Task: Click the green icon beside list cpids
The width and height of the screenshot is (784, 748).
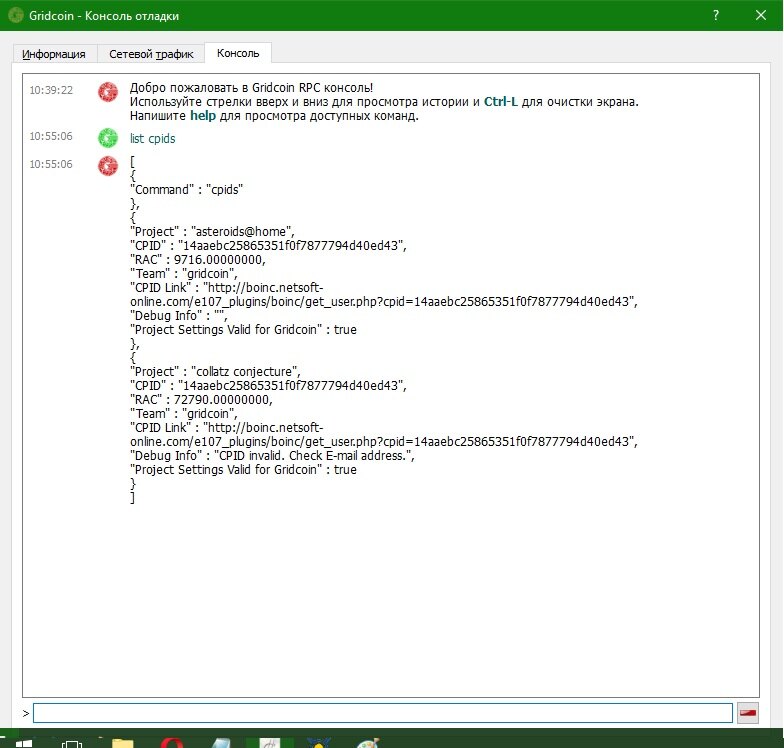Action: (108, 138)
